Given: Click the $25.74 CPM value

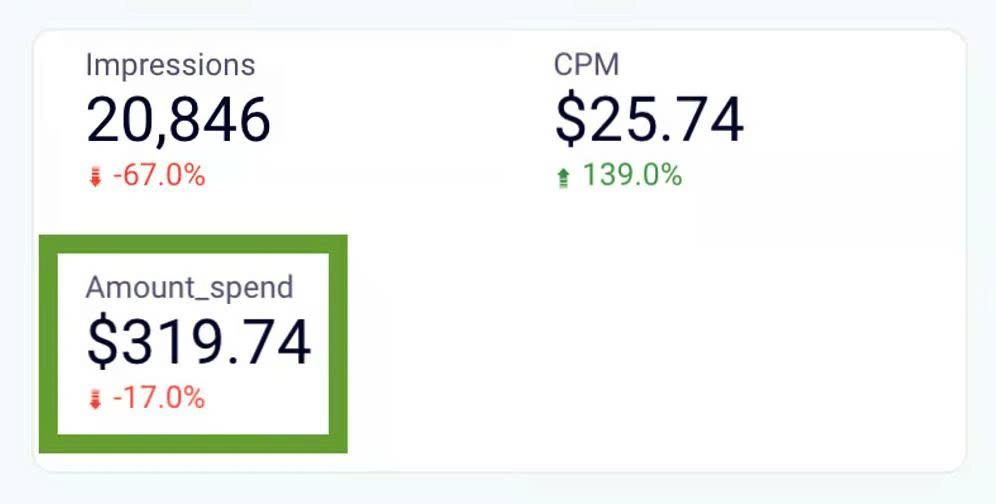Looking at the screenshot, I should [649, 120].
